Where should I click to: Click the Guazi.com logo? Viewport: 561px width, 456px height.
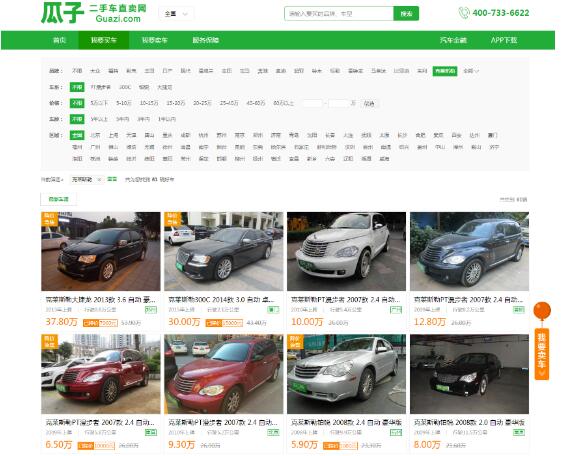(94, 13)
